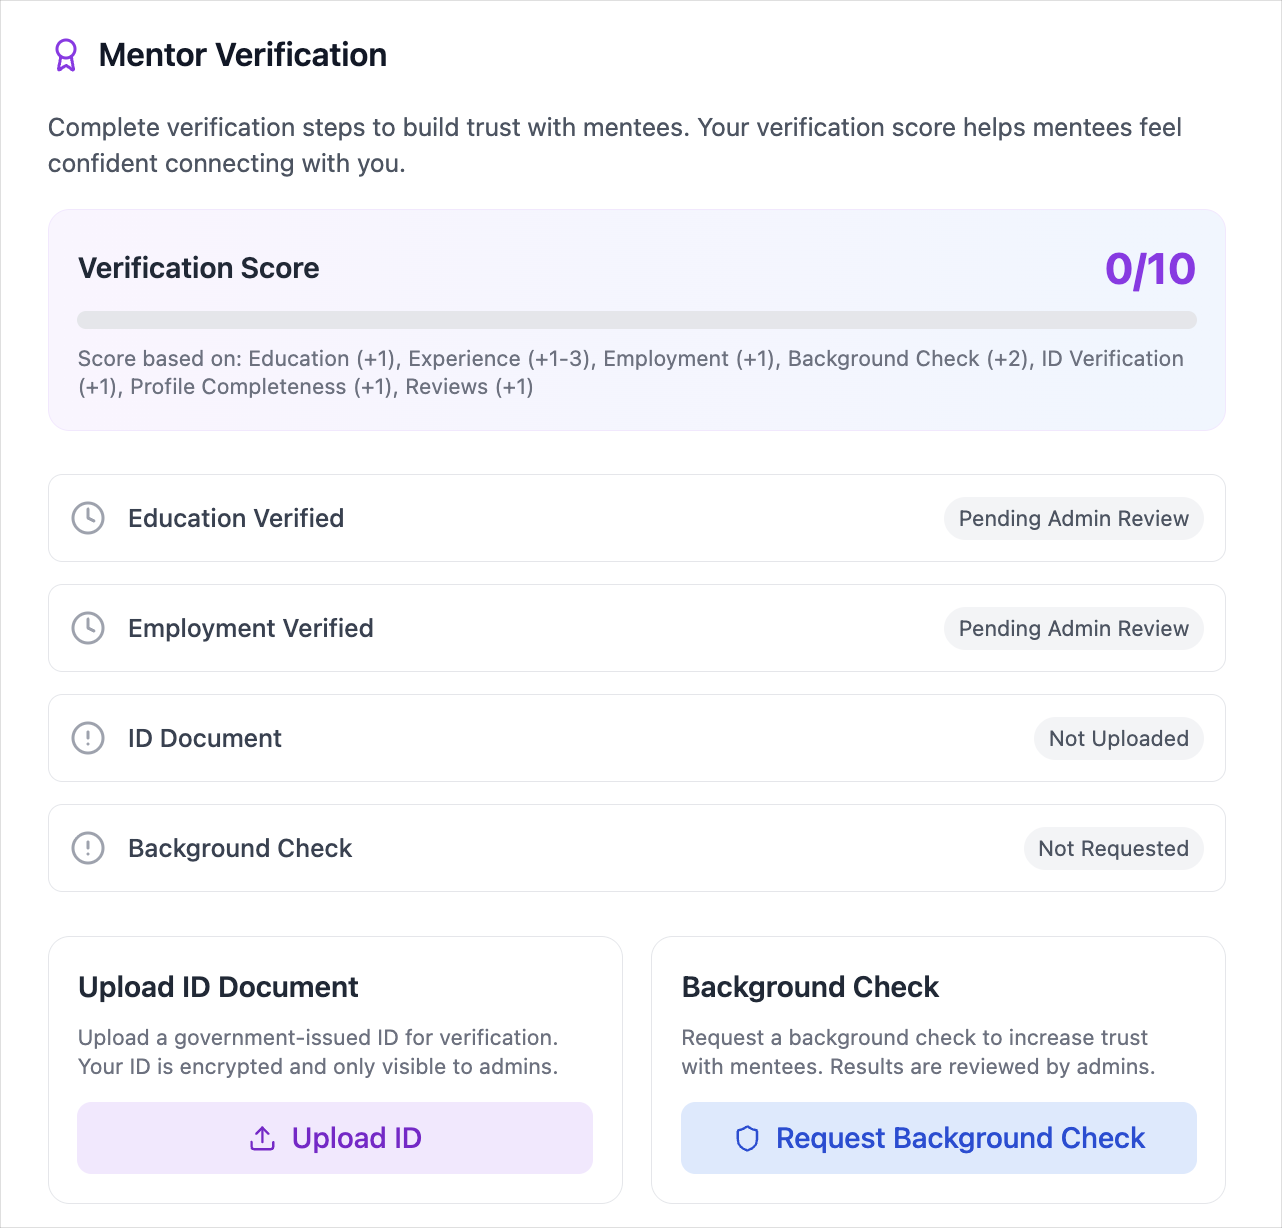Click the upload arrow icon in Upload ID

click(262, 1138)
